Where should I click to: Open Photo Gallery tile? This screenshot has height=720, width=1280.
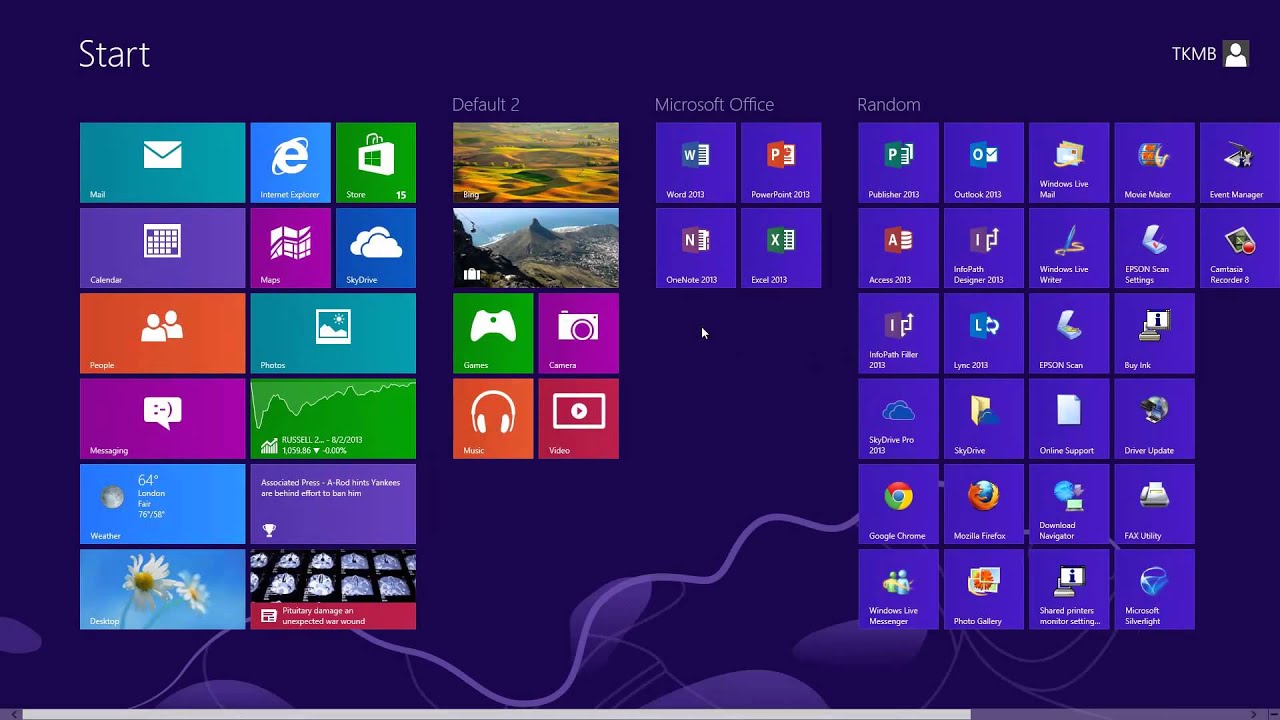point(984,589)
